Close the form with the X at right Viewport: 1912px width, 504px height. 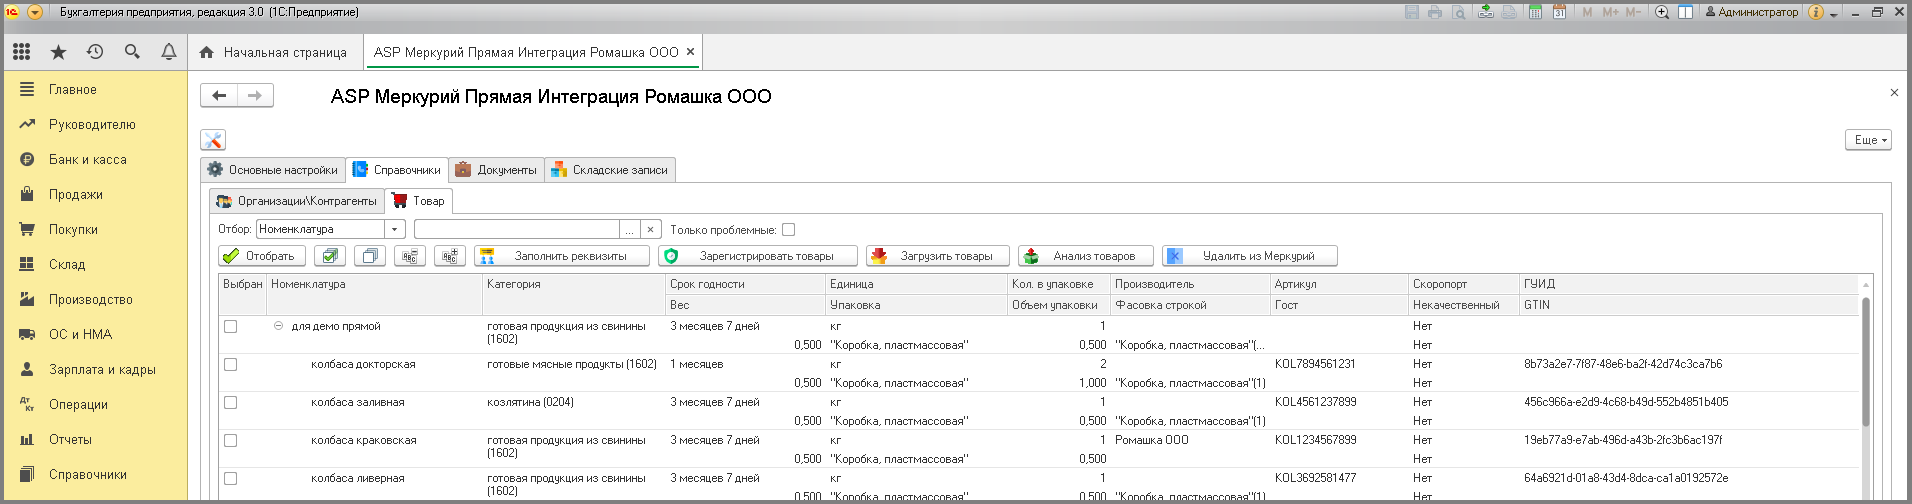pyautogui.click(x=1894, y=92)
